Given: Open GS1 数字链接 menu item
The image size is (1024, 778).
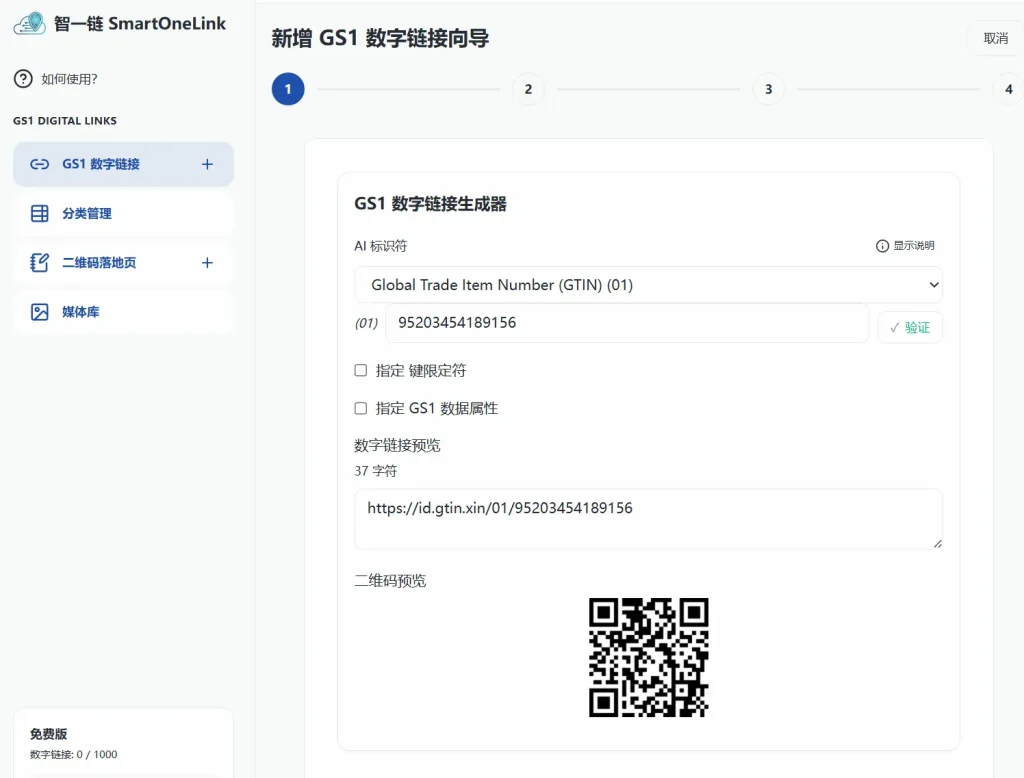Looking at the screenshot, I should tap(123, 164).
